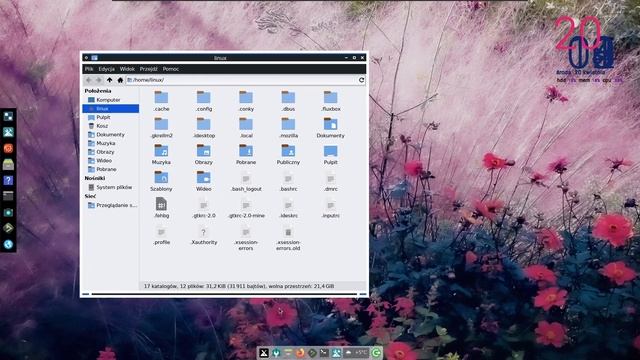Screen dimensions: 640x360
Task: Select the .local folder icon
Action: [x=246, y=124]
